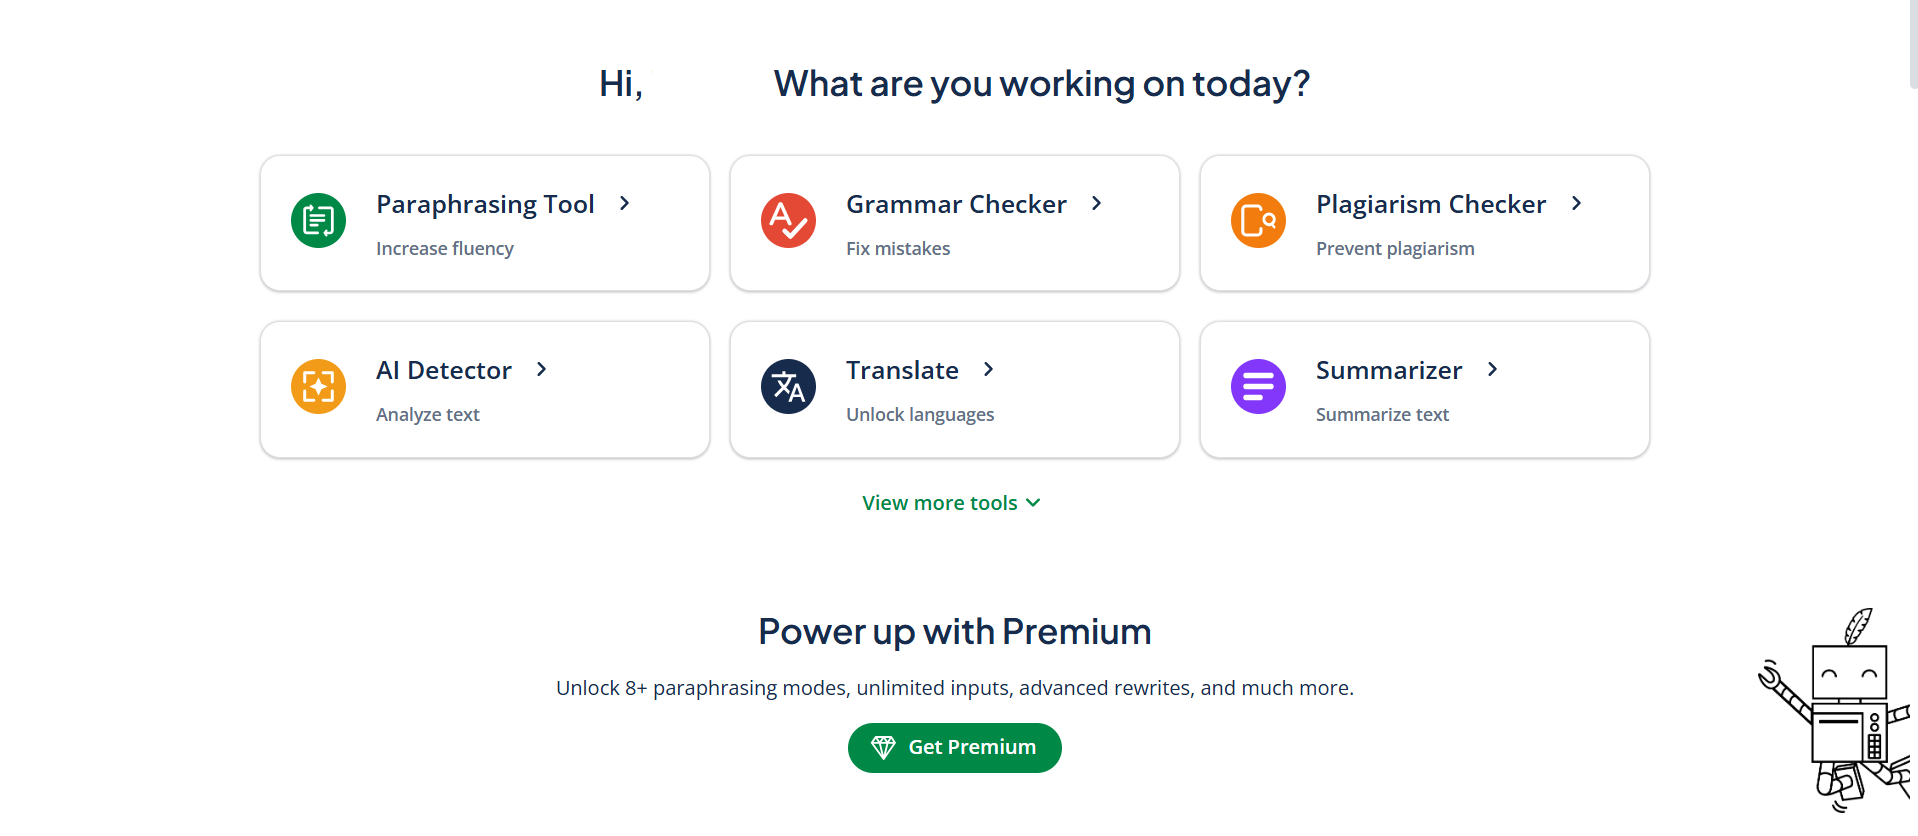Click the Get Premium button
Image resolution: width=1918 pixels, height=836 pixels.
pyautogui.click(x=954, y=748)
